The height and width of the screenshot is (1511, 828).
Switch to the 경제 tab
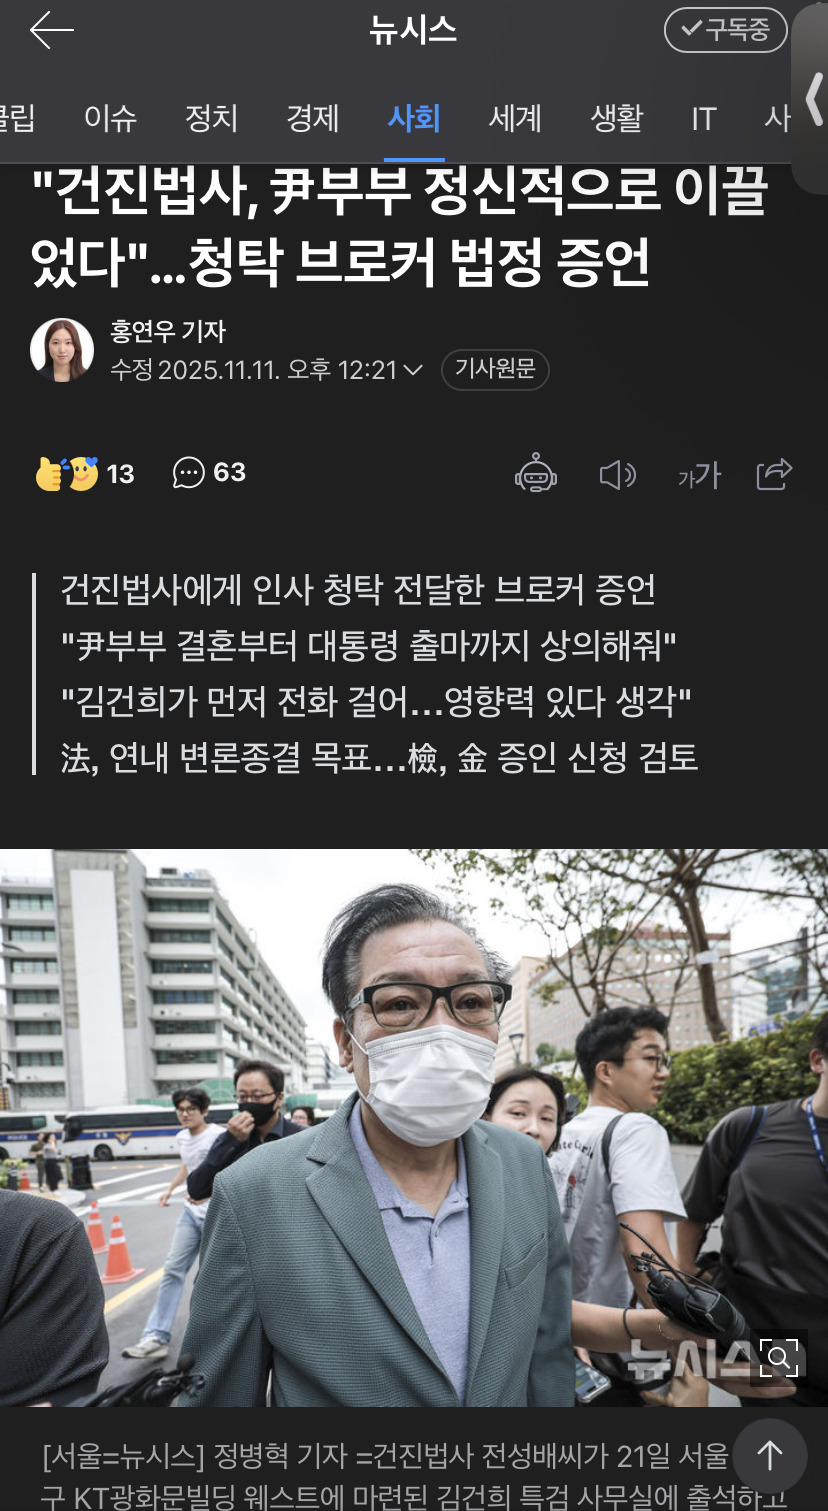coord(313,119)
